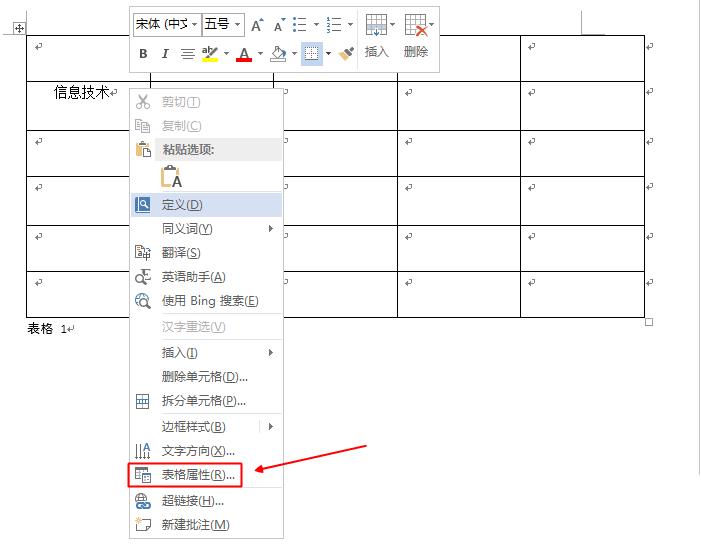This screenshot has height=556, width=701.
Task: Click the caption text 表格 1
Action: click(x=47, y=329)
